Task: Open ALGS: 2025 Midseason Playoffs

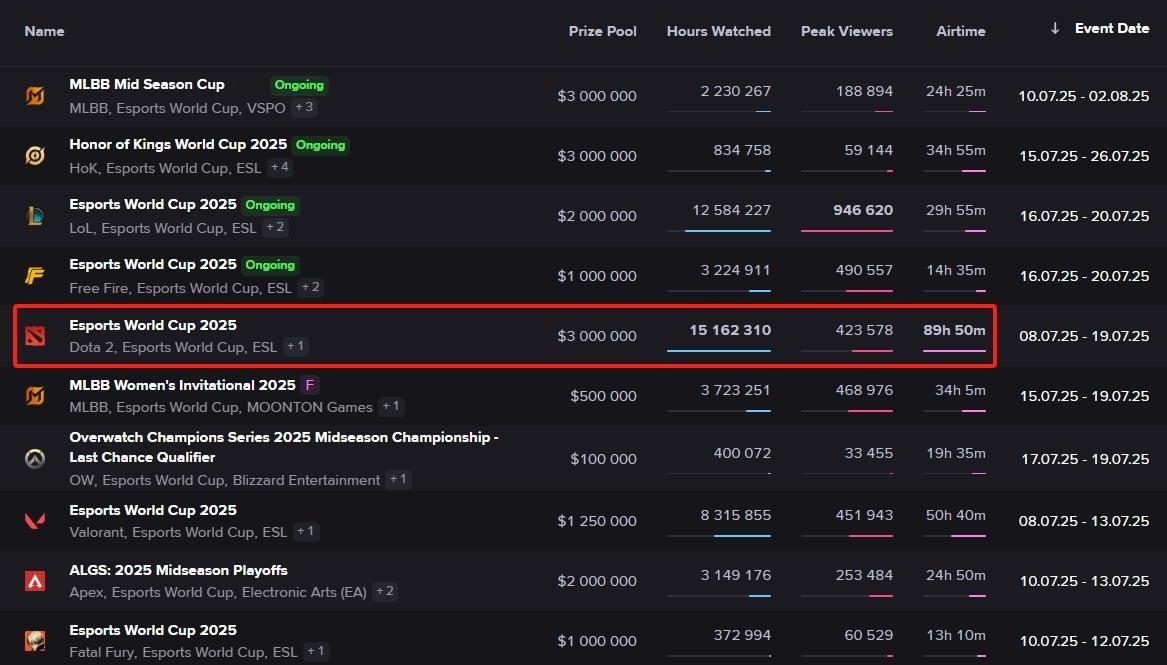Action: point(178,571)
